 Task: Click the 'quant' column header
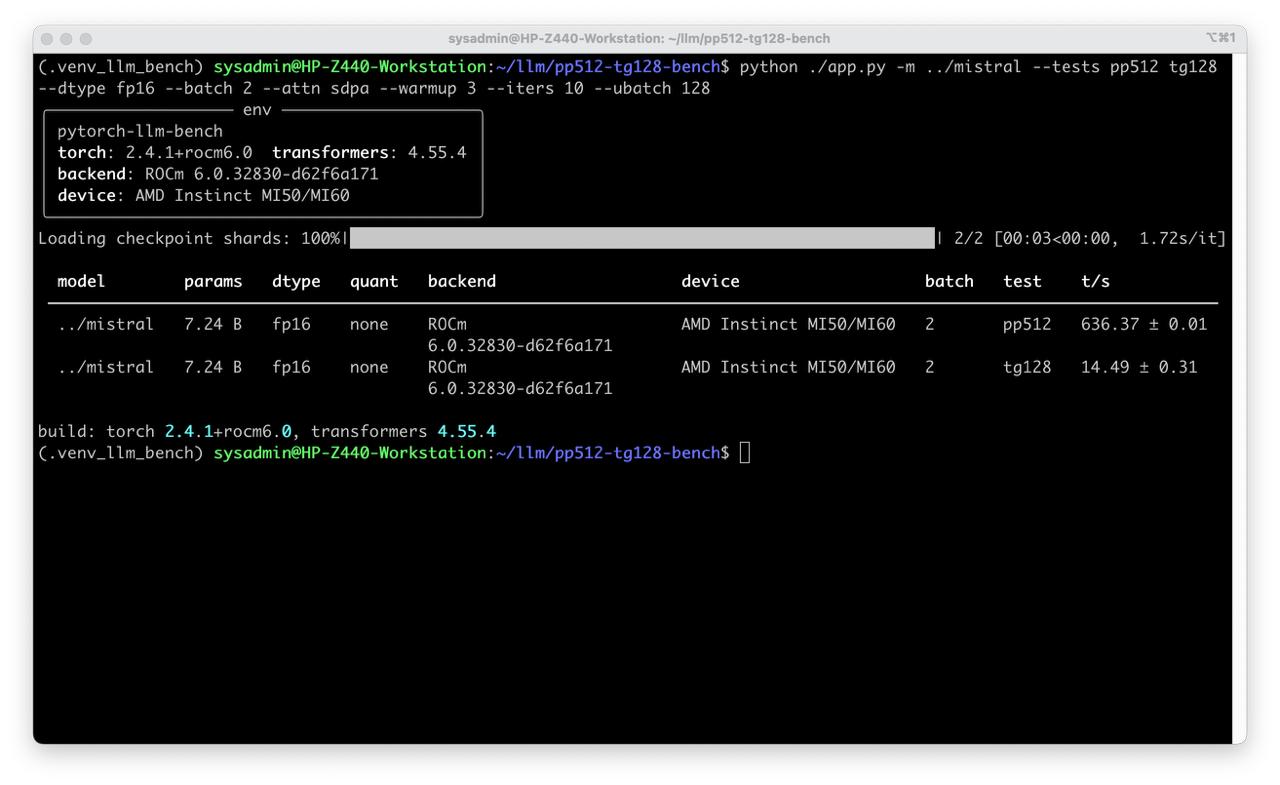tap(374, 281)
